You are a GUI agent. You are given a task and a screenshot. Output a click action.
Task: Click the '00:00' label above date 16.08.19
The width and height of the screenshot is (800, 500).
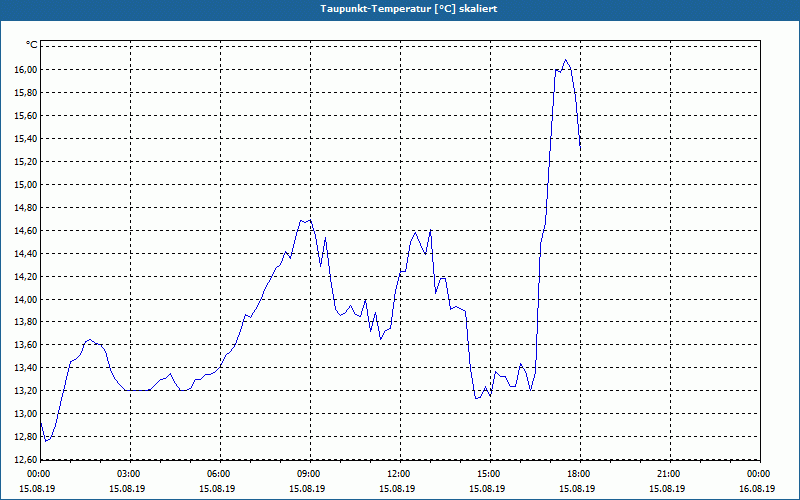tap(760, 474)
